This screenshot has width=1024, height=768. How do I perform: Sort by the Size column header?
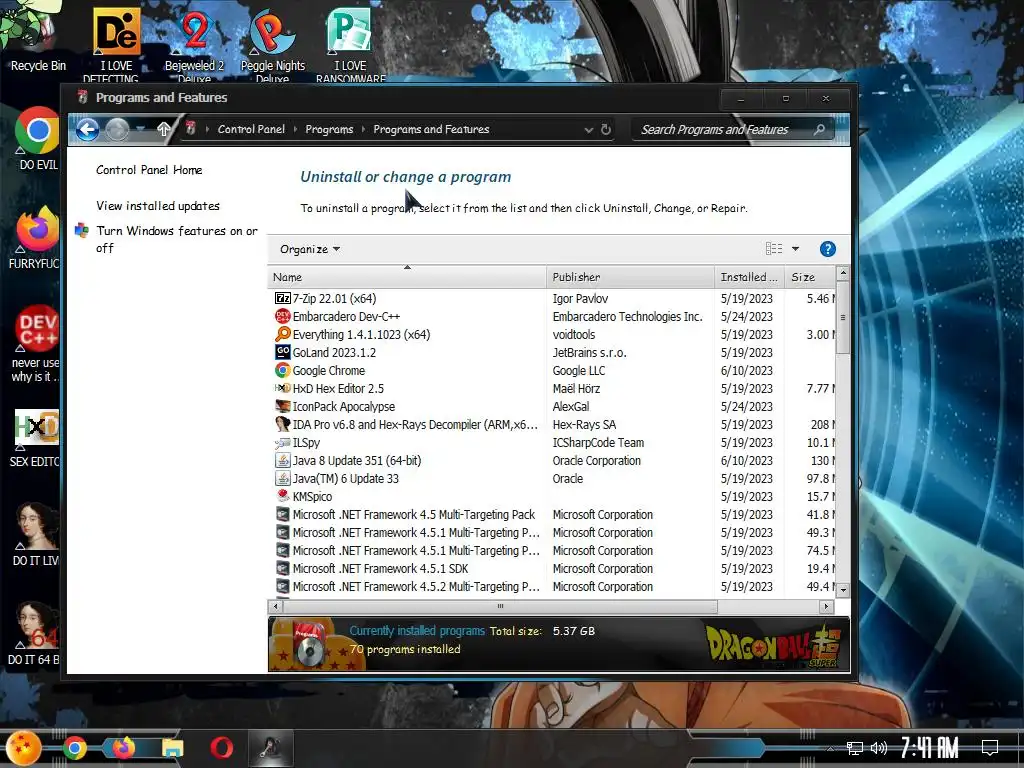pyautogui.click(x=810, y=277)
